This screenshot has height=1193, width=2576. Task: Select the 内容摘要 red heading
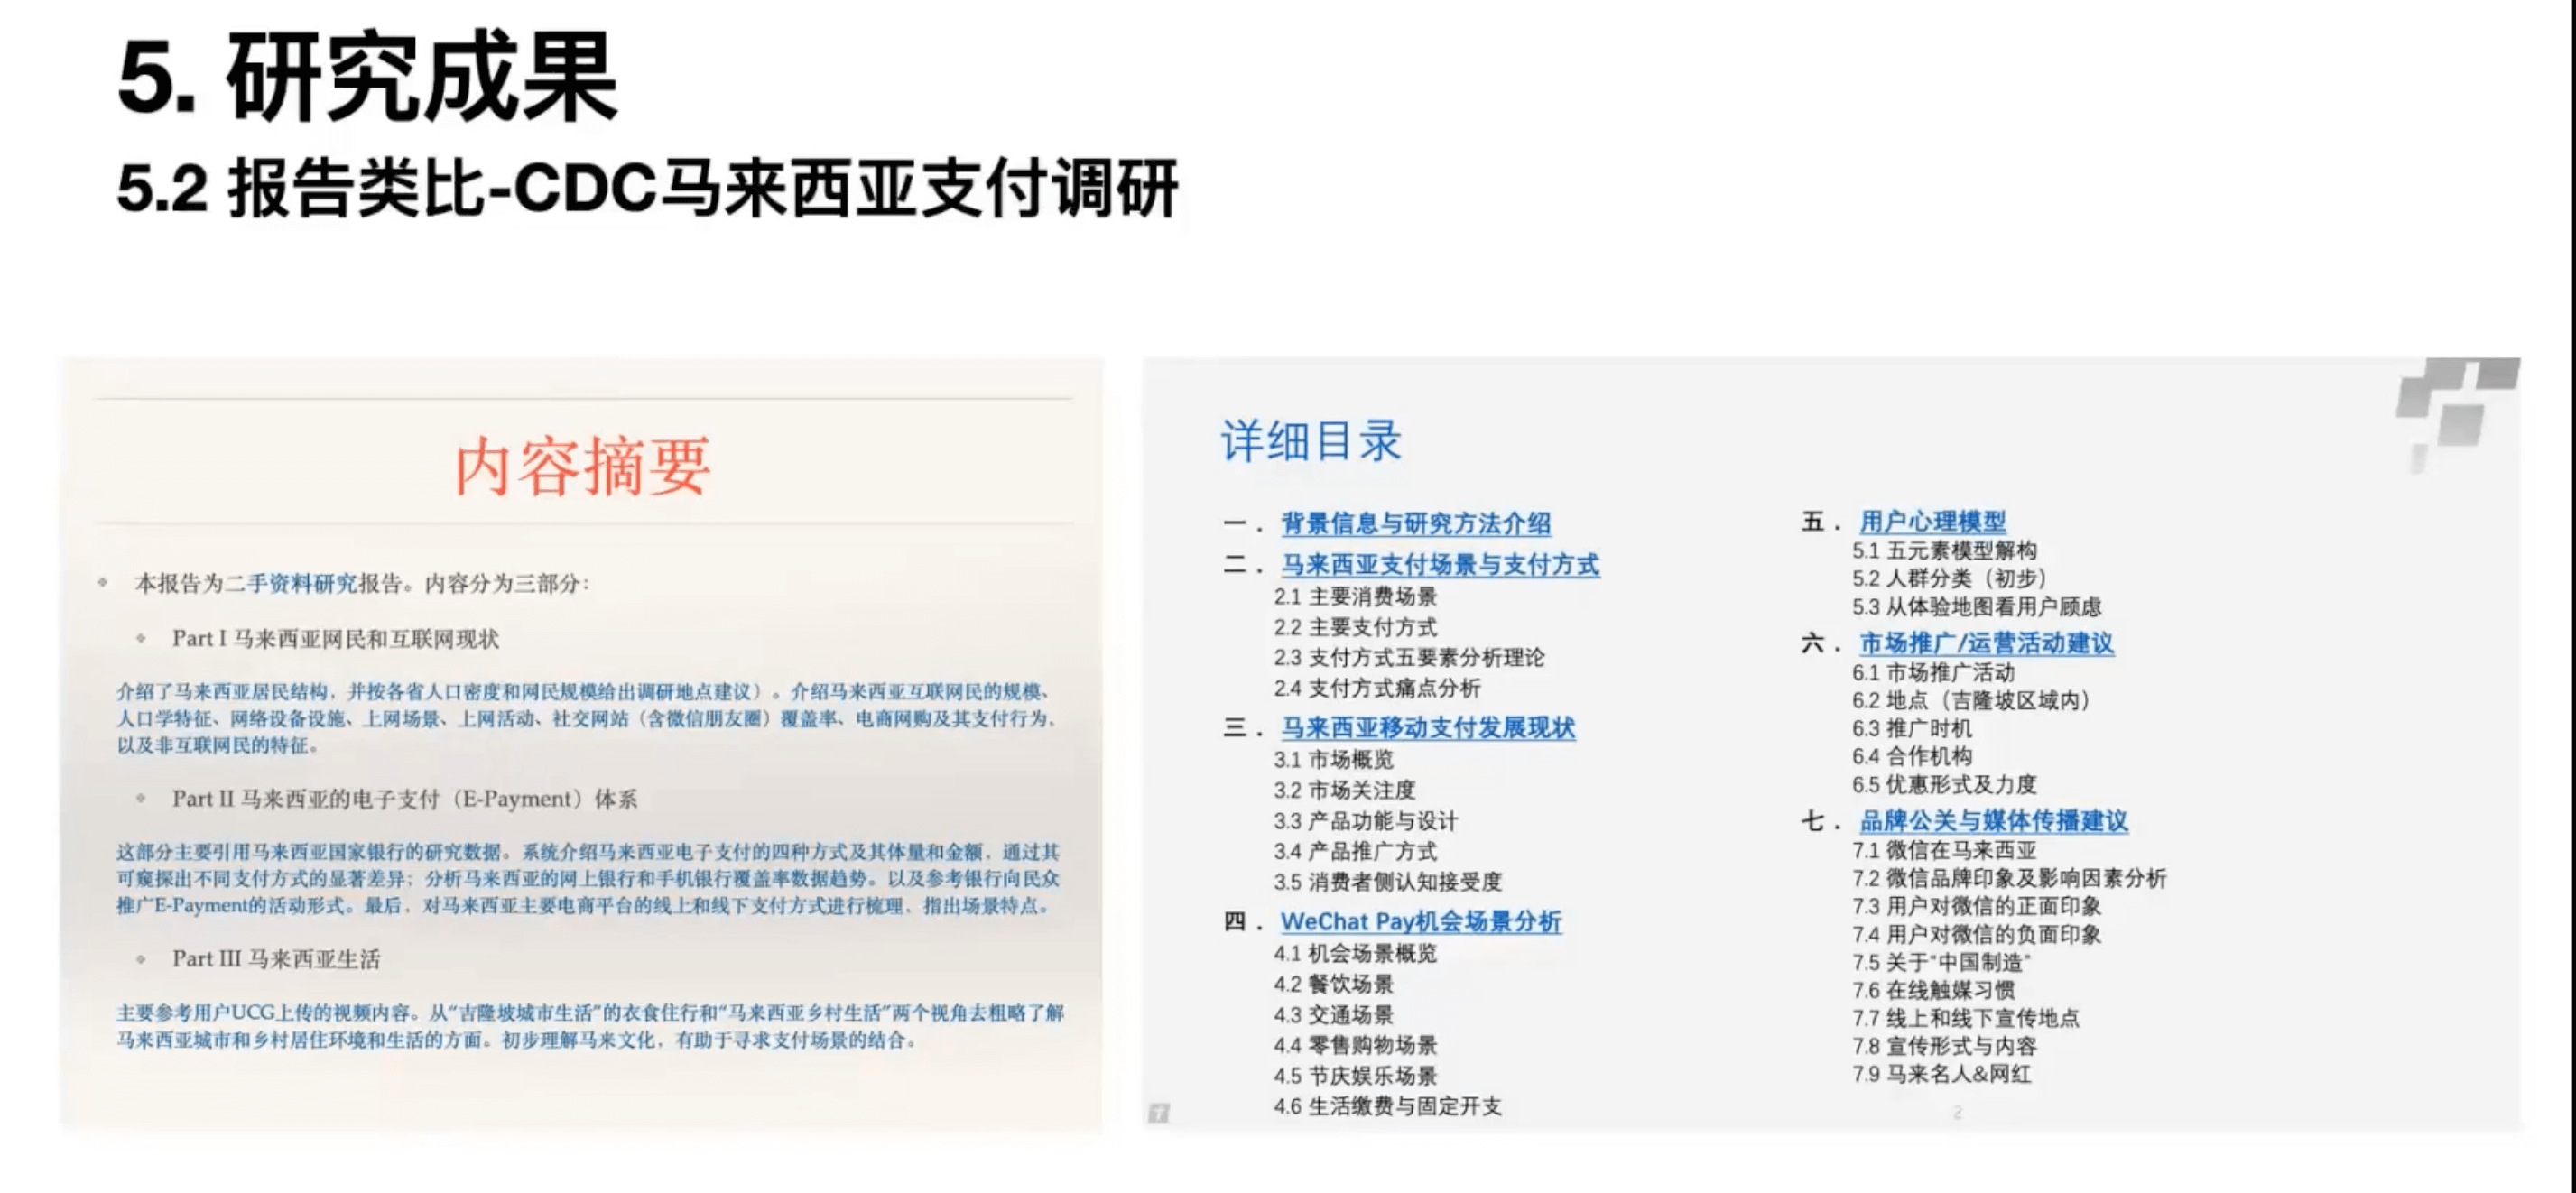coord(582,466)
